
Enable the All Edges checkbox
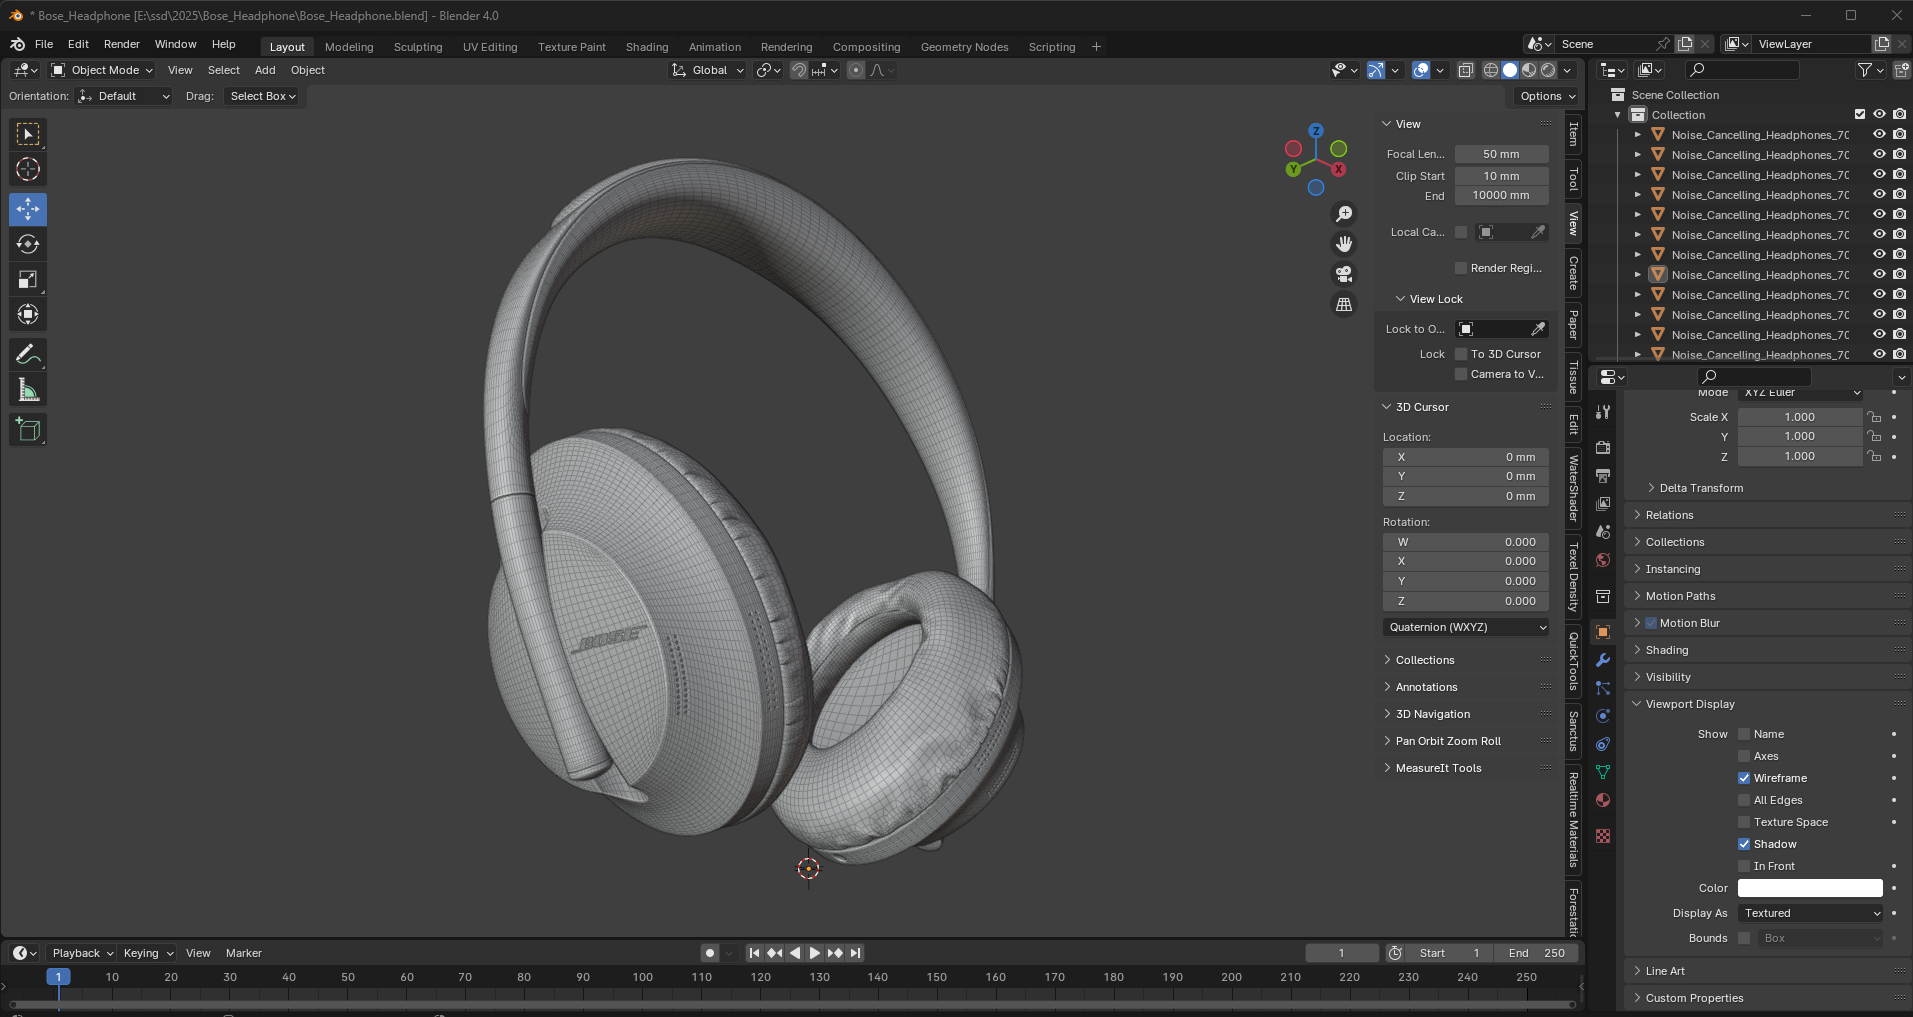(1744, 800)
